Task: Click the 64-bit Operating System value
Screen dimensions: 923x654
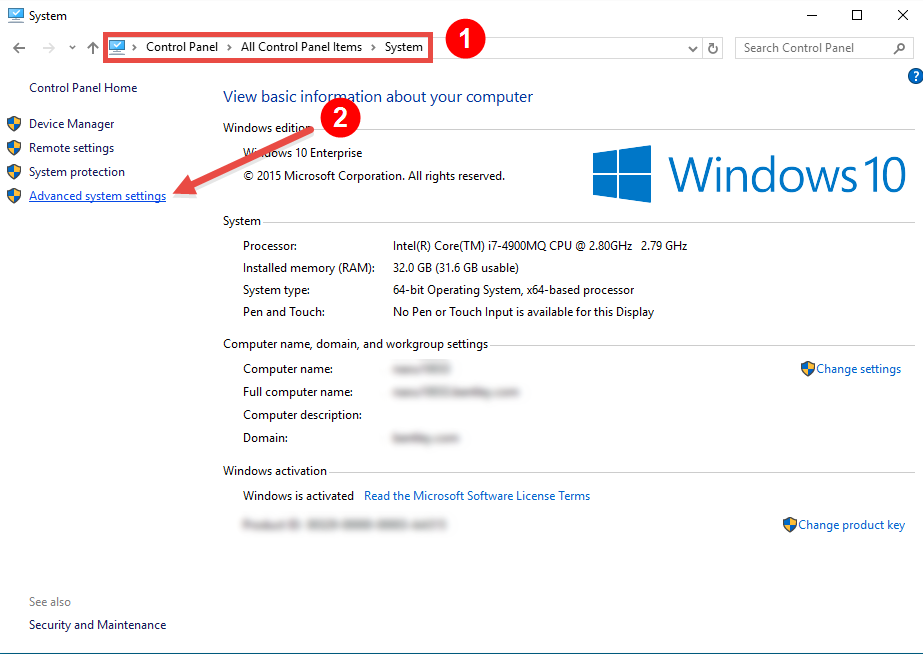Action: (513, 290)
